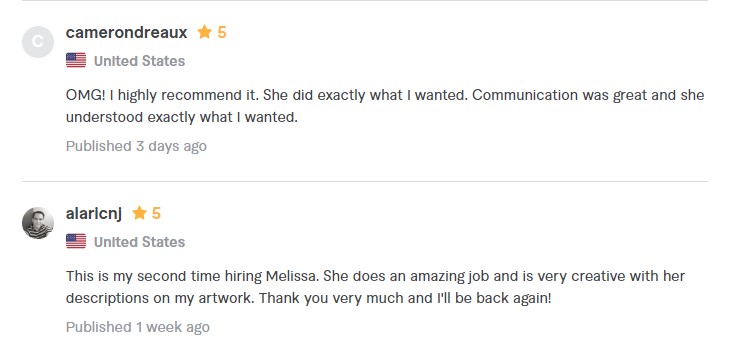
Task: Click the US flag under alaricnj
Action: (x=76, y=241)
